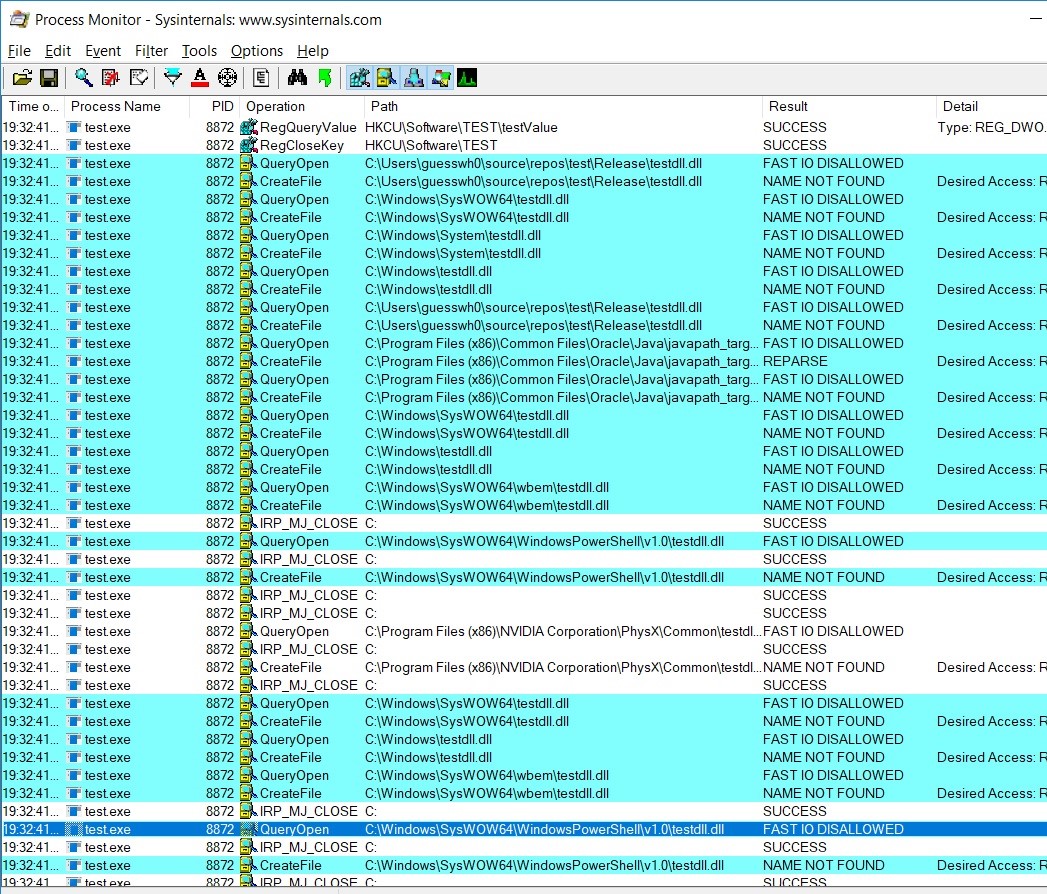This screenshot has width=1047, height=894.
Task: Open the Filter menu
Action: tap(151, 51)
